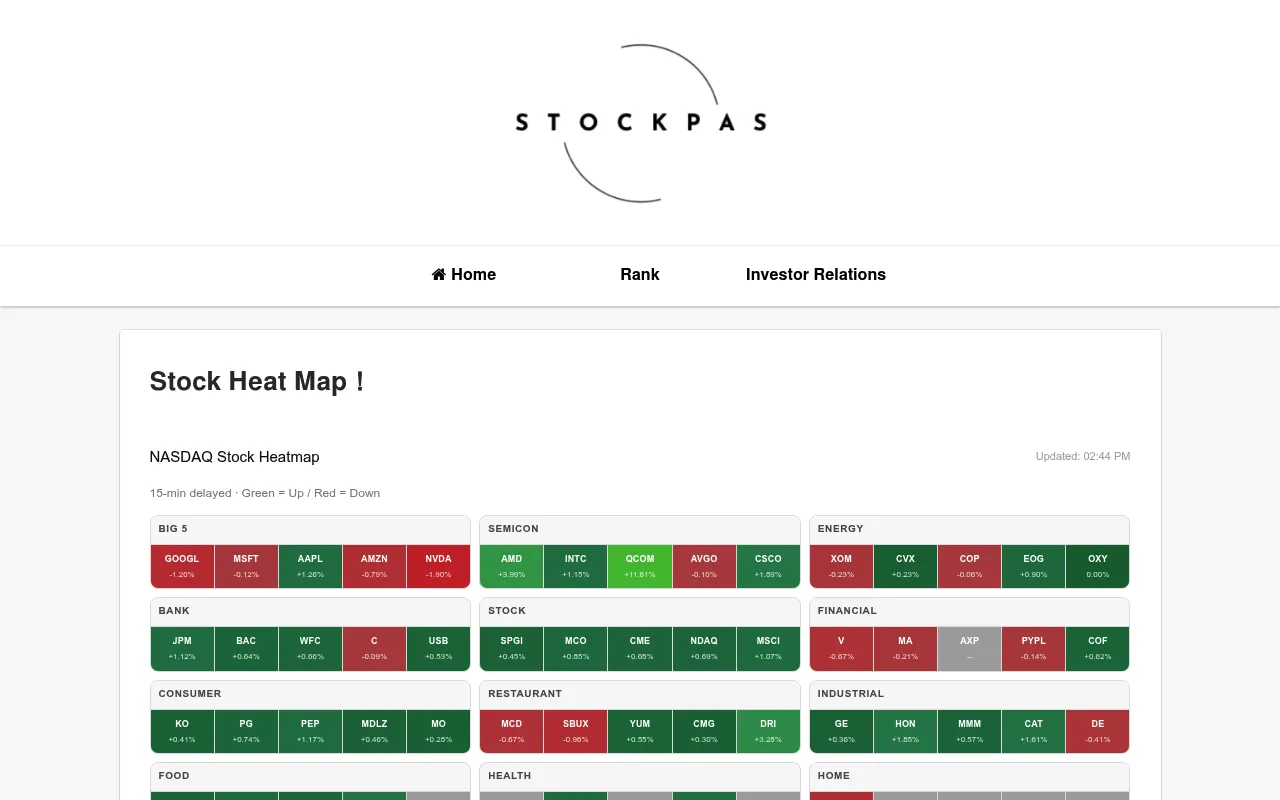This screenshot has width=1280, height=800.
Task: Open Investor Relations page
Action: [816, 274]
